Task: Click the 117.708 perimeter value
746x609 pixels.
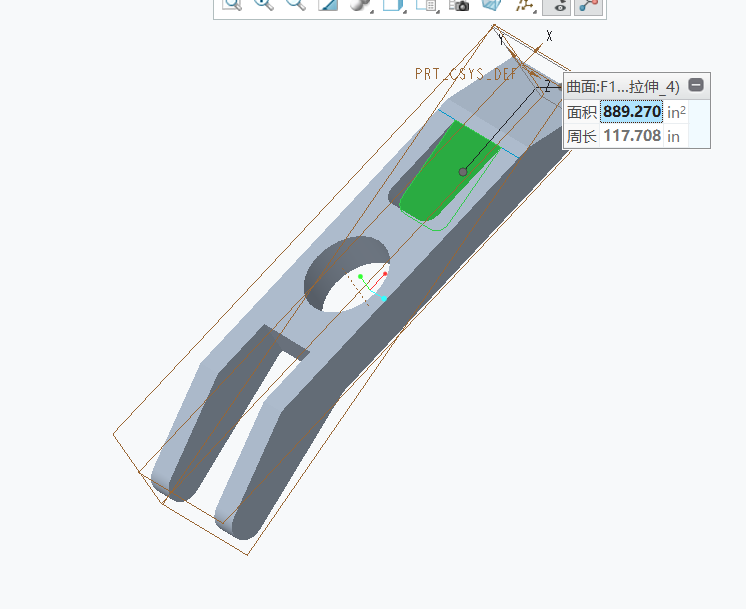Action: [632, 136]
